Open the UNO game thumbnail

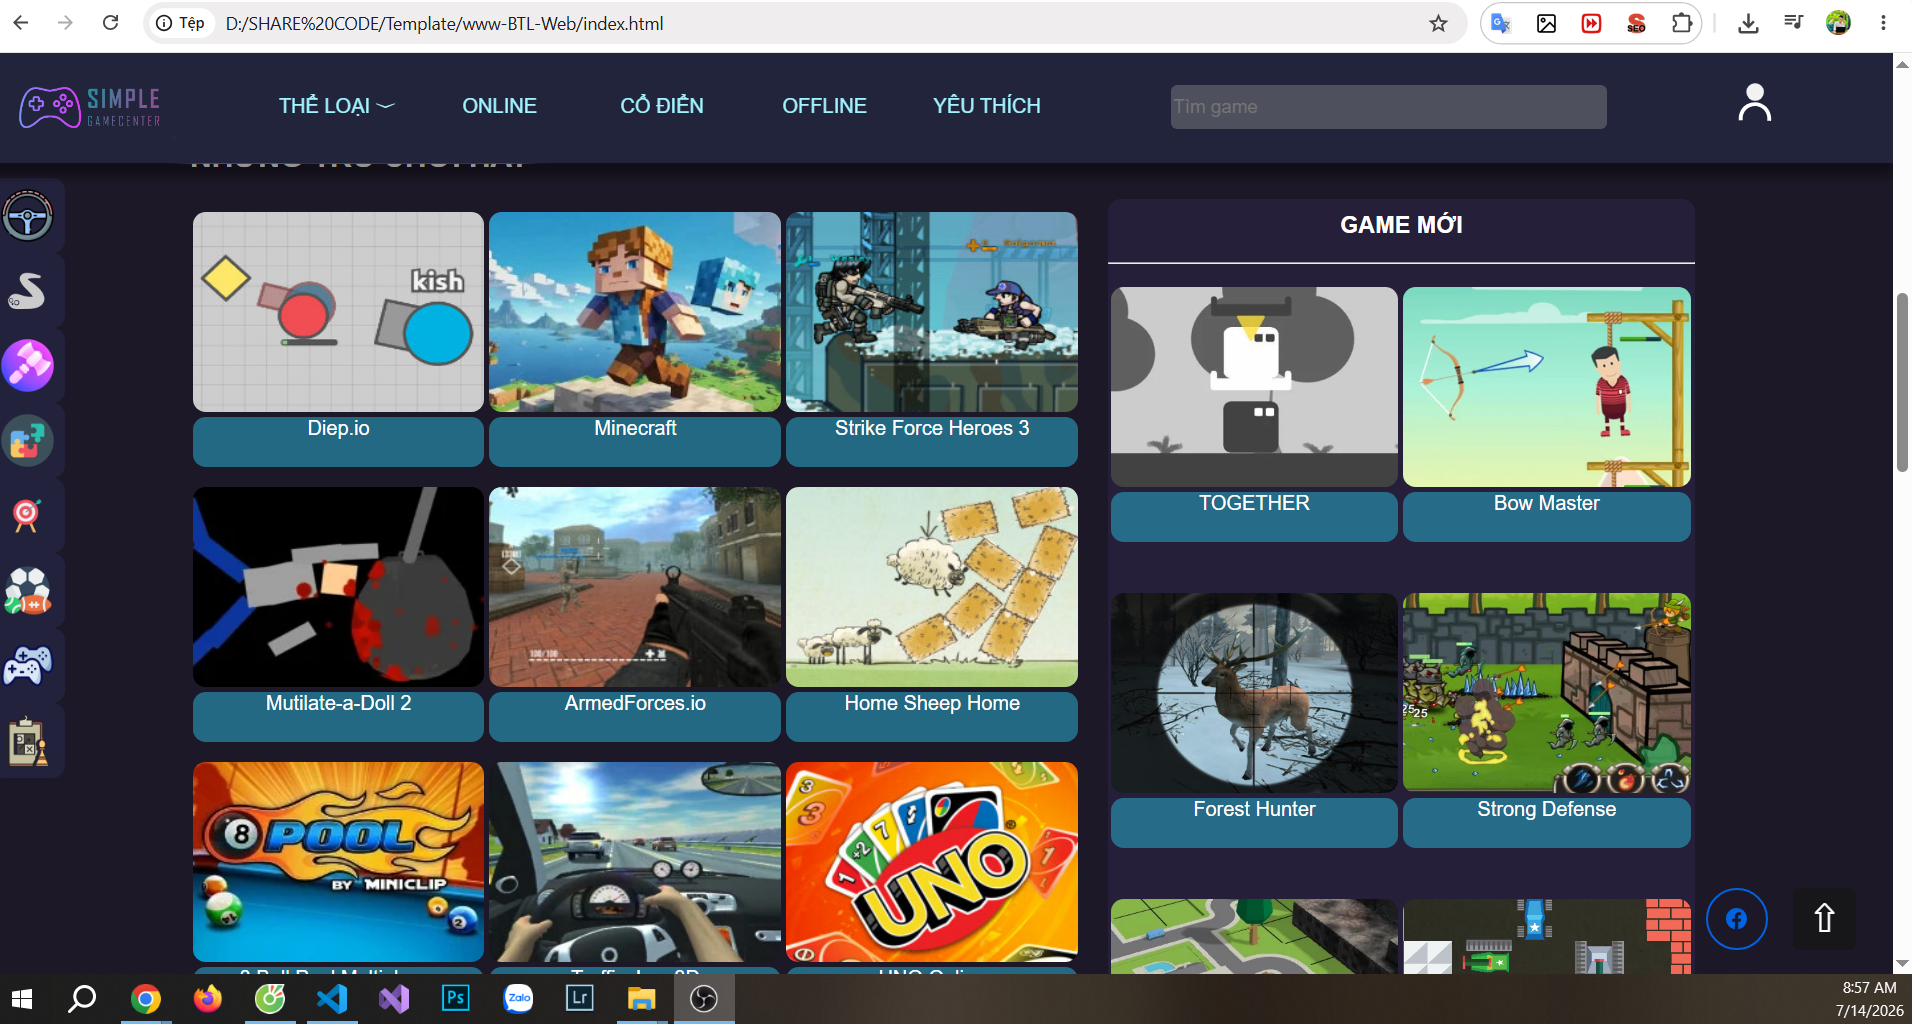tap(932, 862)
